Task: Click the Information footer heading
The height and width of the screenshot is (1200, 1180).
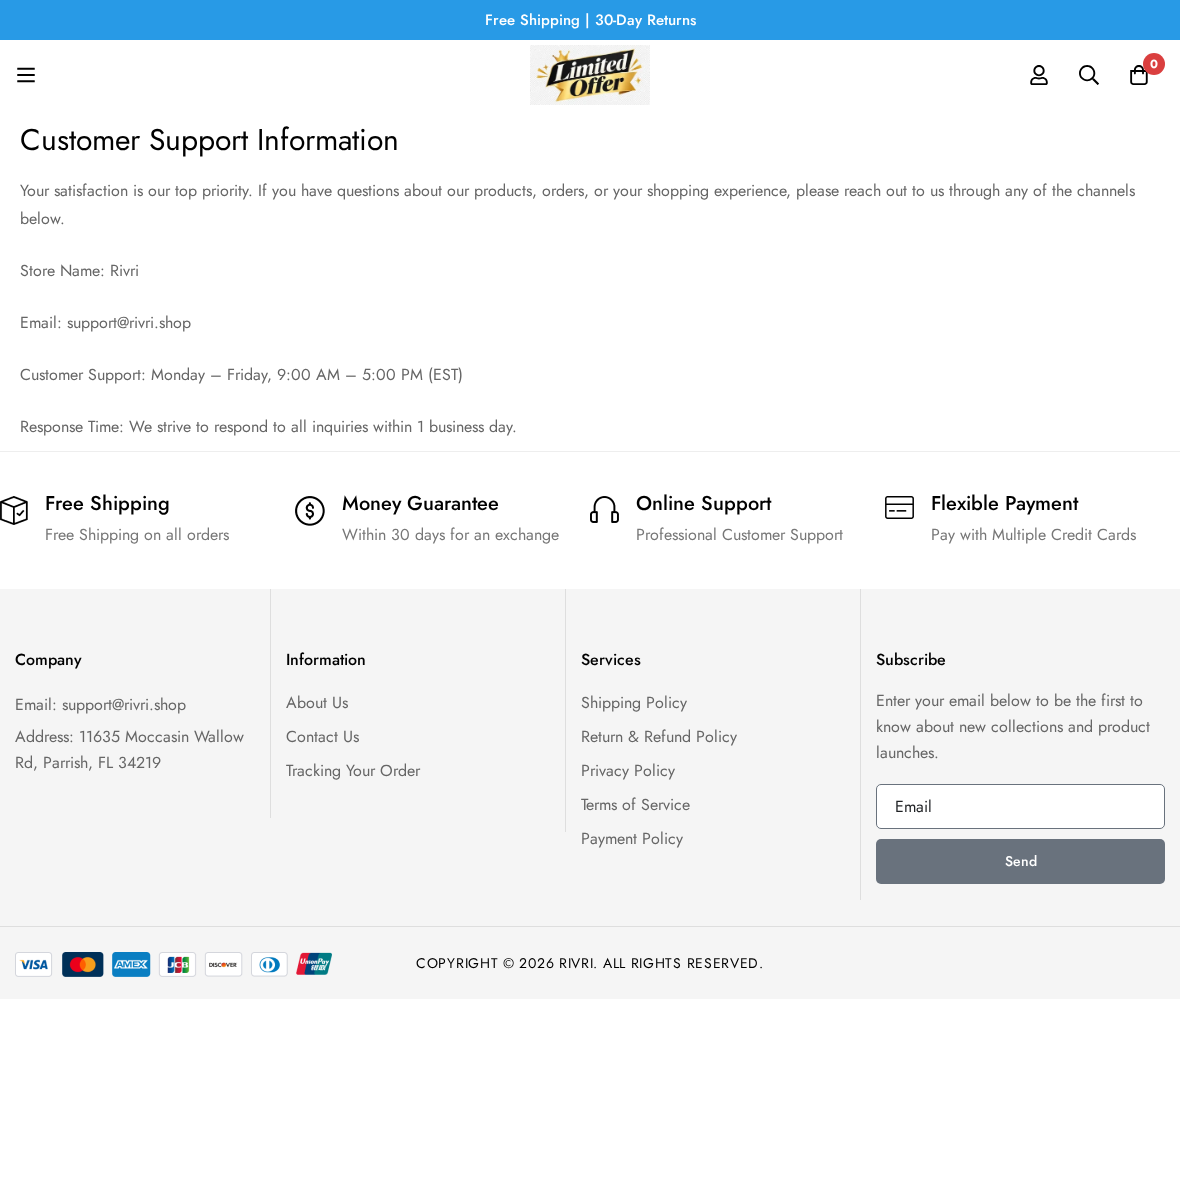Action: pos(326,660)
